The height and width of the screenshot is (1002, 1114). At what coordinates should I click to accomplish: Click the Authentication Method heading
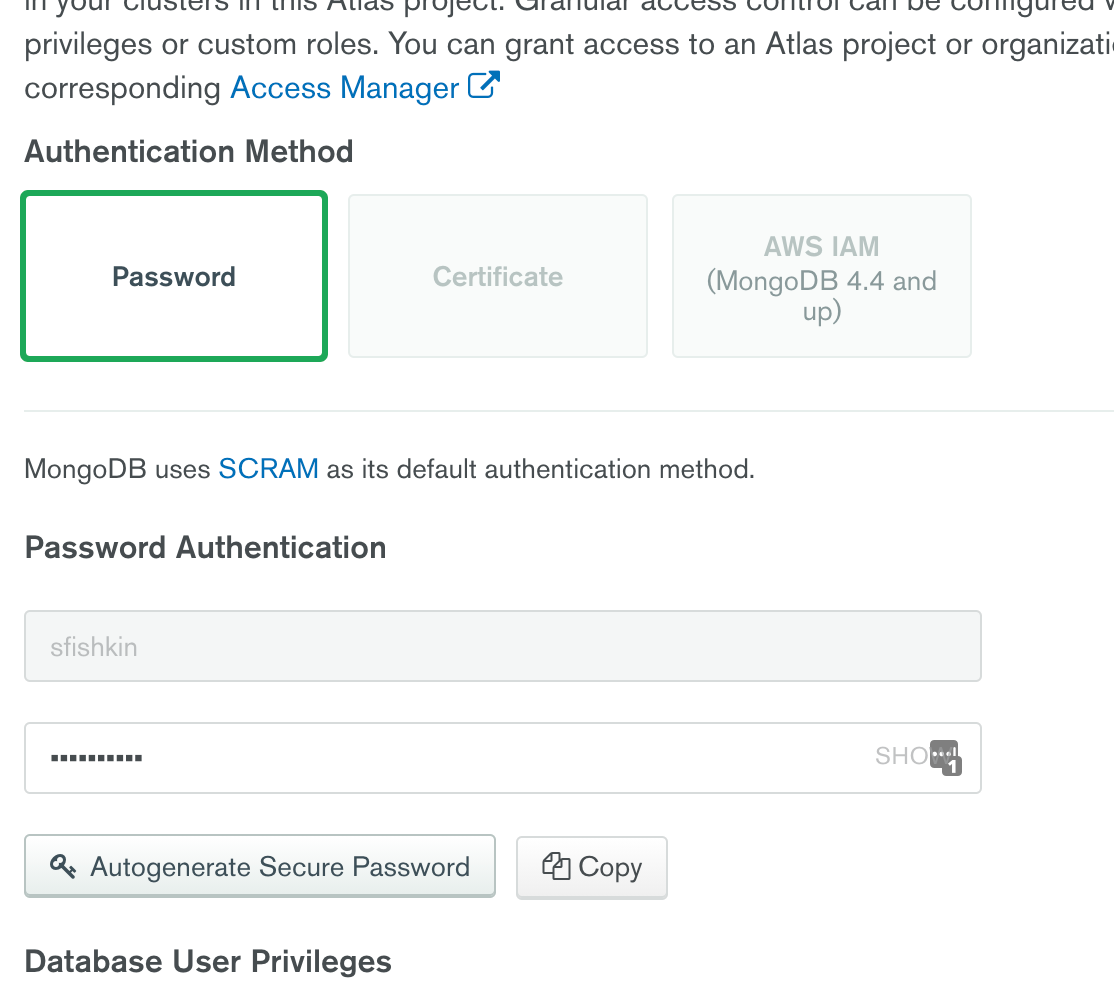coord(189,152)
